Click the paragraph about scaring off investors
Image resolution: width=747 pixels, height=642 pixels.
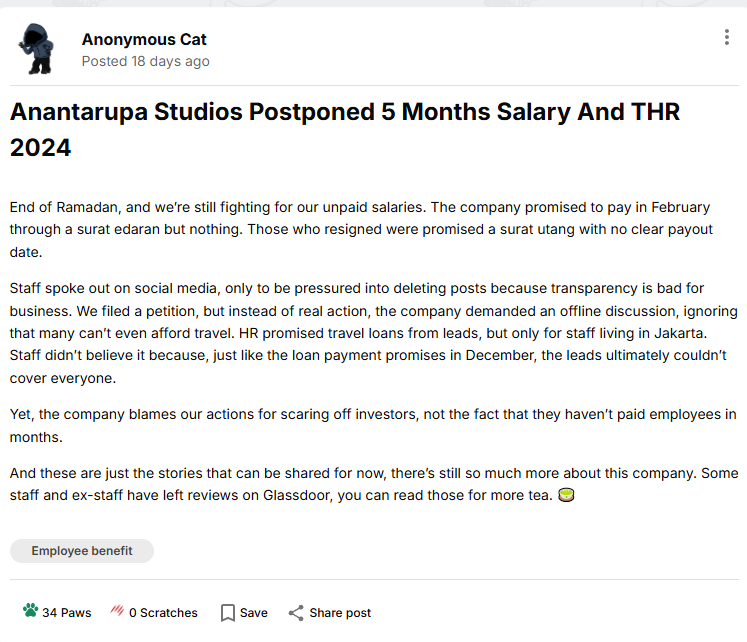(x=374, y=425)
